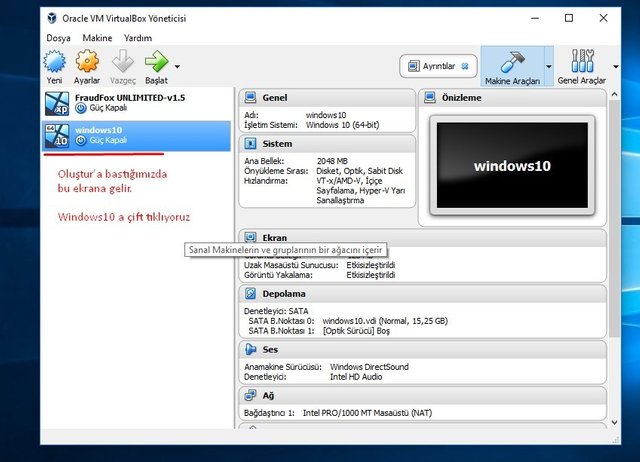Click the 'windows10.vdi (Normal, 15,25 GB)' text

[x=385, y=321]
